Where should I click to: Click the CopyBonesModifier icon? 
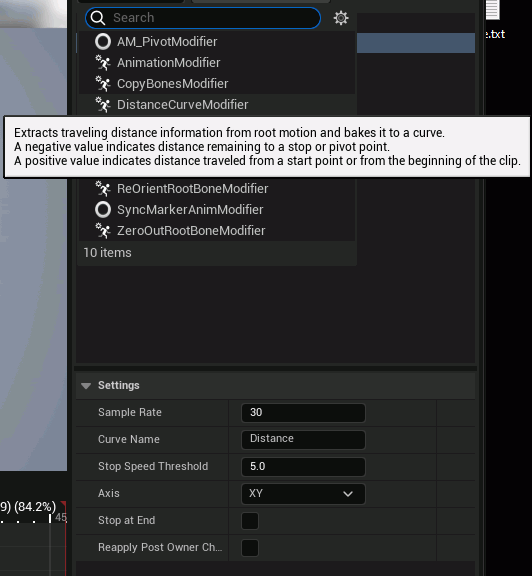click(x=103, y=84)
